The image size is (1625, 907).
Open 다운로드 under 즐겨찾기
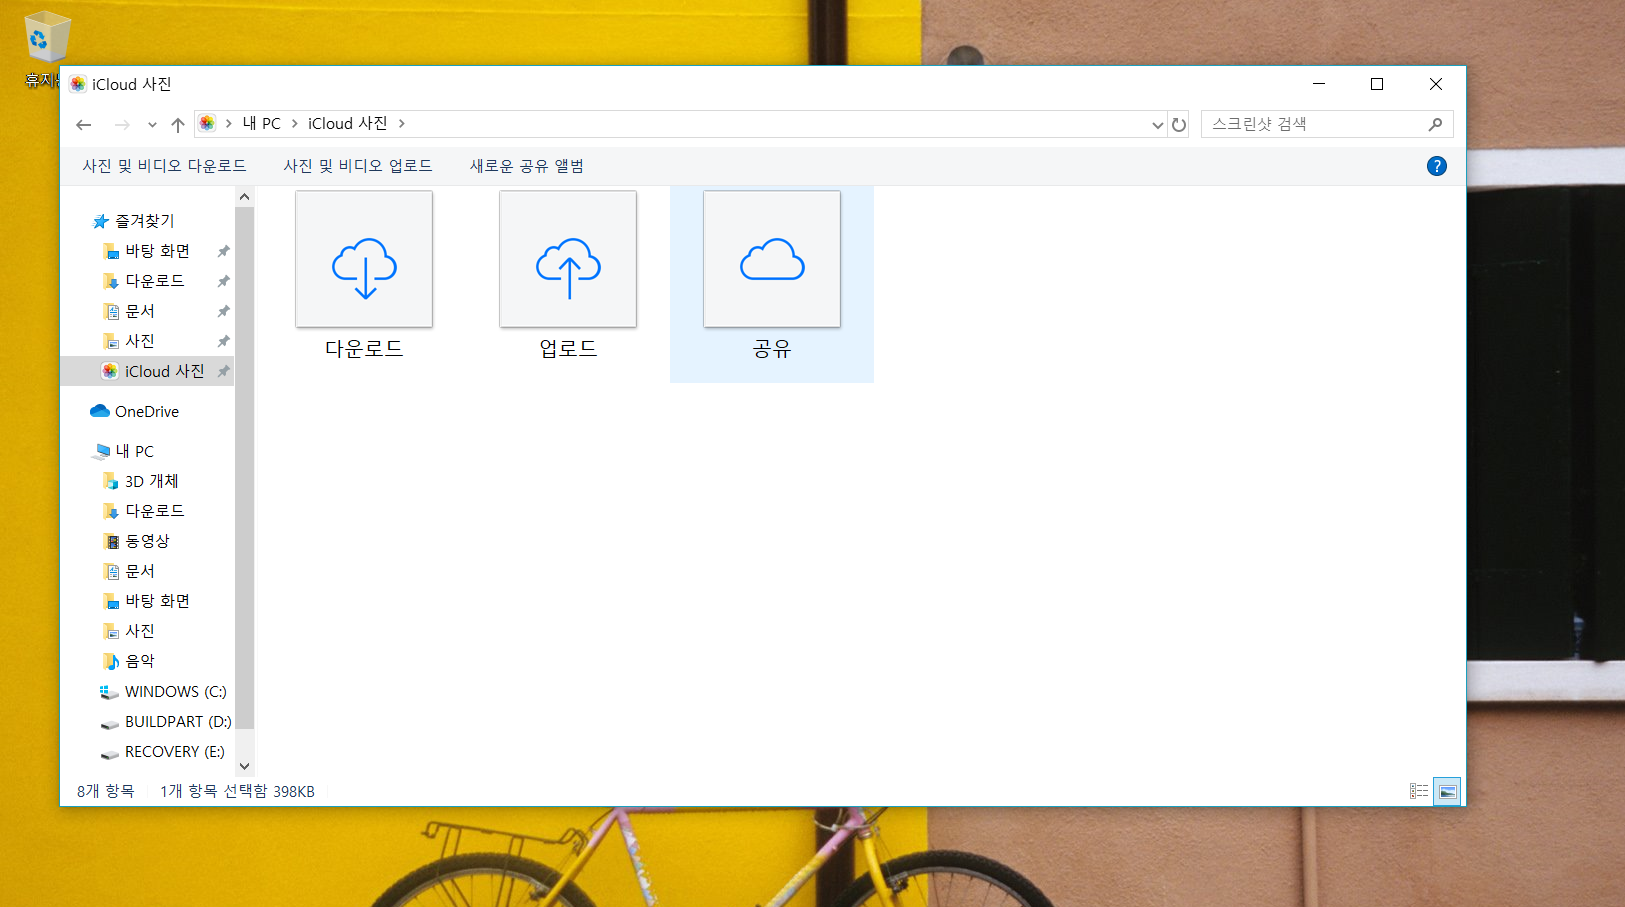coord(154,281)
